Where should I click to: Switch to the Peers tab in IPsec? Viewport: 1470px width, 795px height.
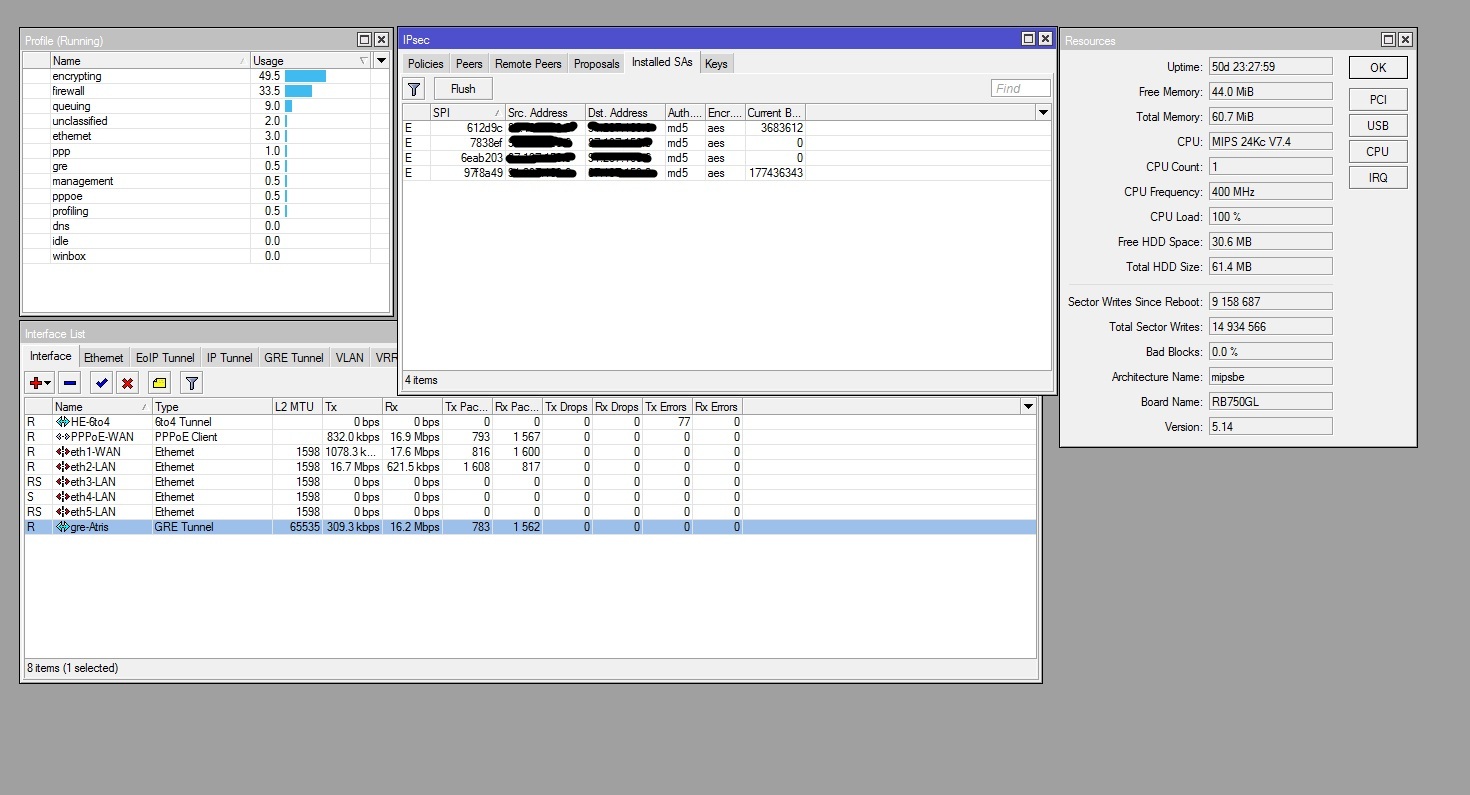(469, 63)
